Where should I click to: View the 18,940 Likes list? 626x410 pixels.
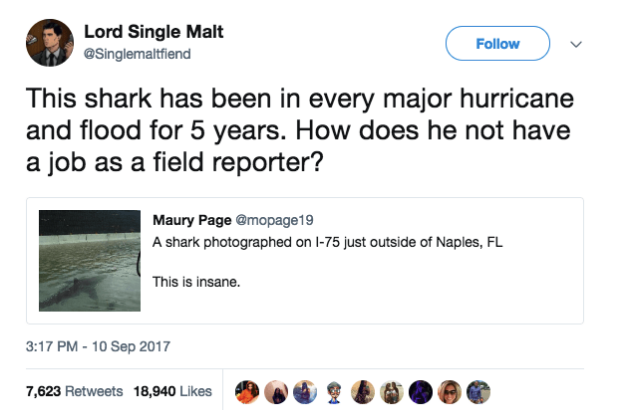[172, 391]
